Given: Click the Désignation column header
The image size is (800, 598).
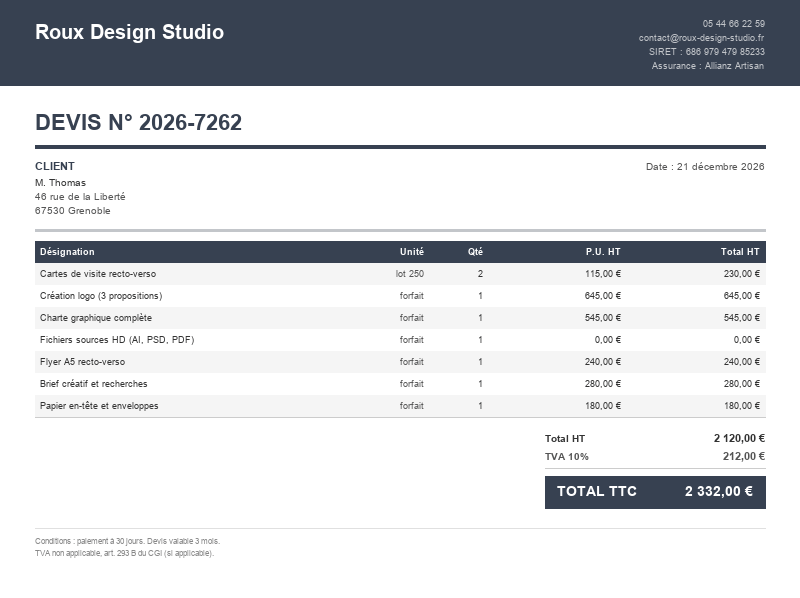Looking at the screenshot, I should (67, 252).
